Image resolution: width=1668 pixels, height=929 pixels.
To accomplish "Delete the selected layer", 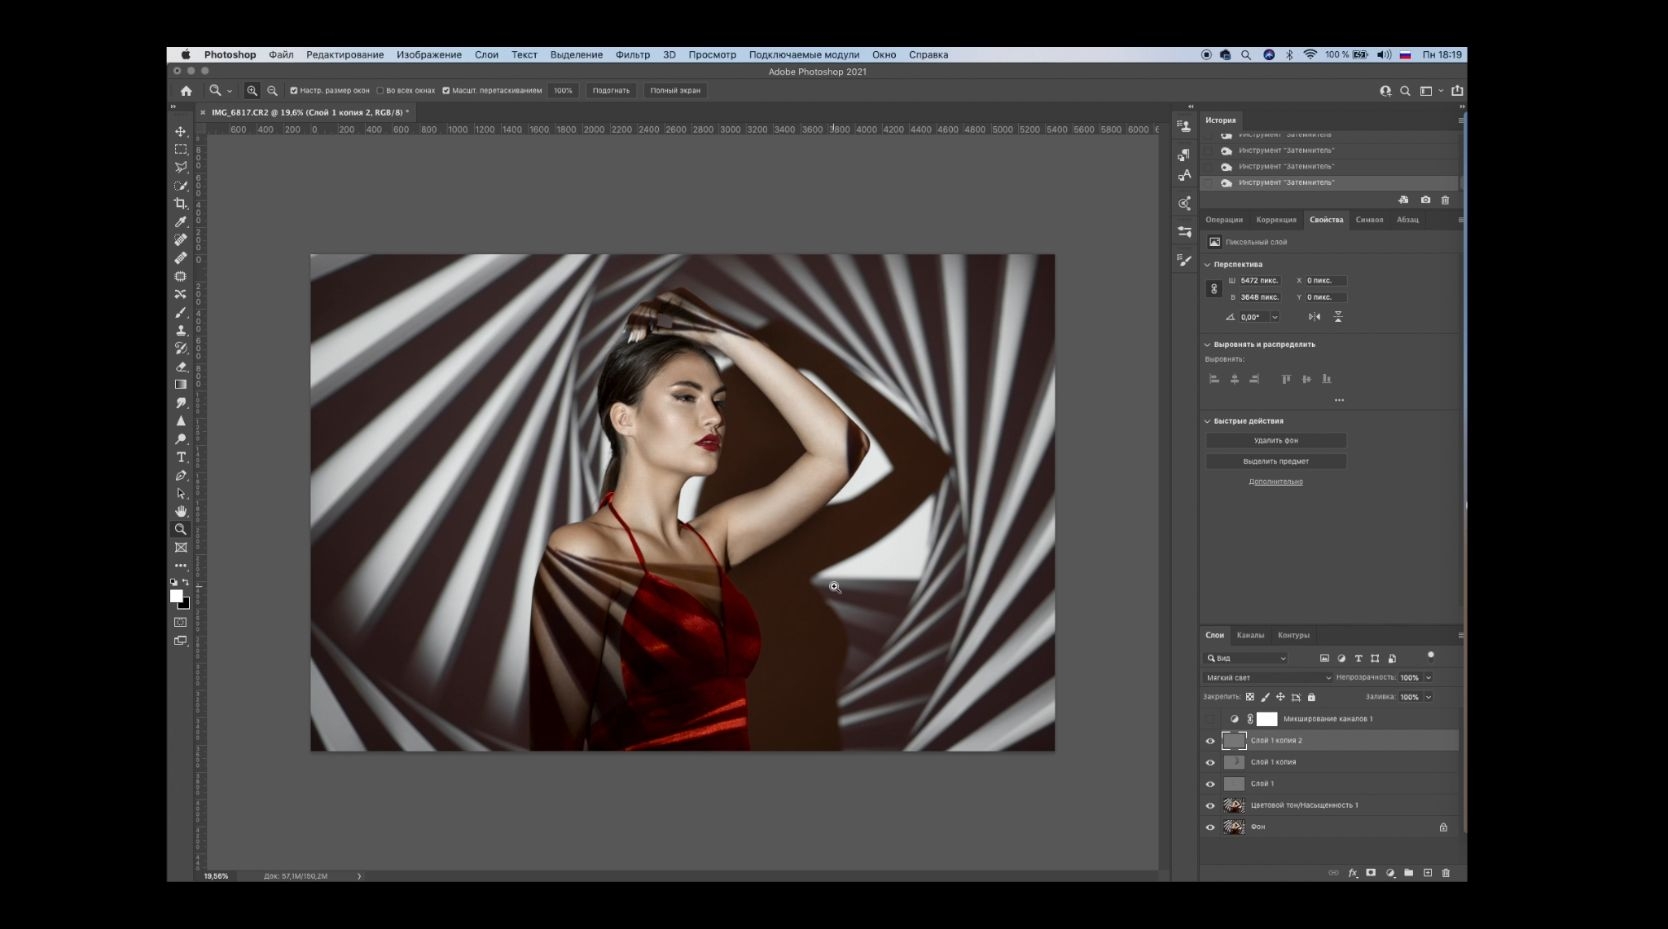I will tap(1445, 873).
